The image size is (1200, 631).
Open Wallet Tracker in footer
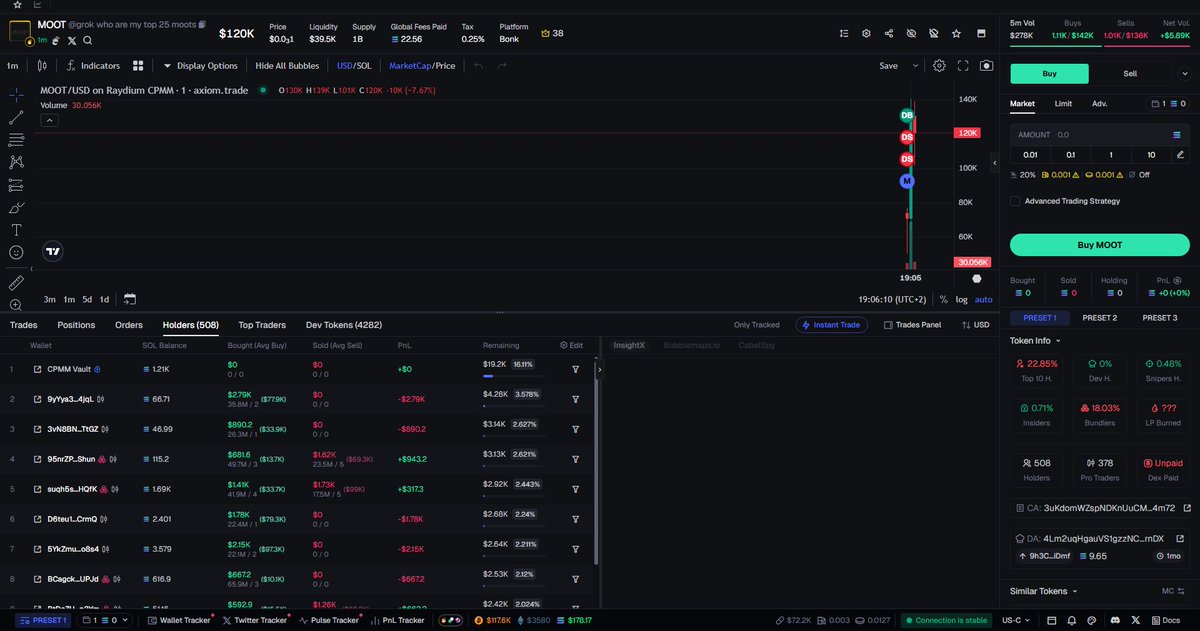point(179,620)
